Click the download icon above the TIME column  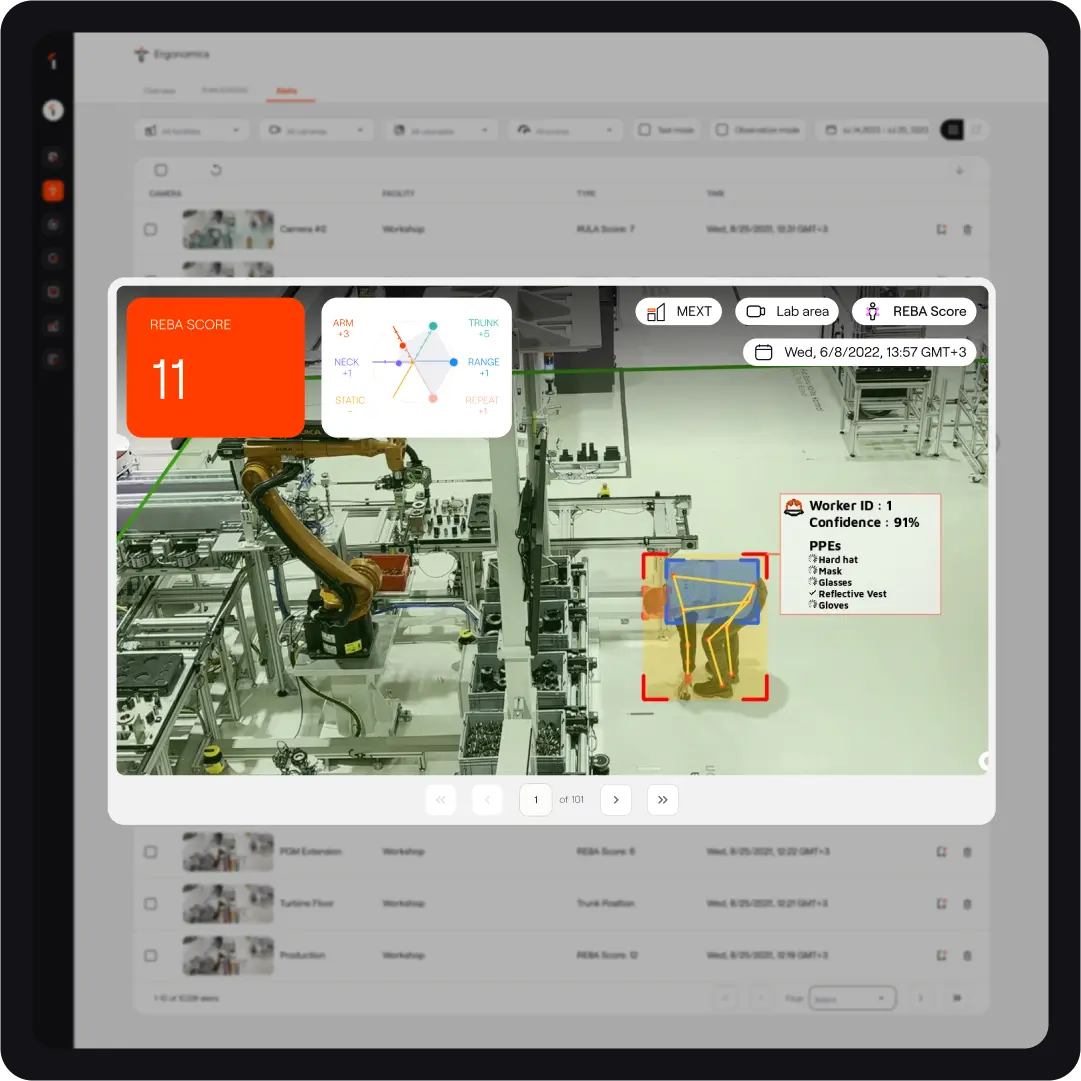click(961, 170)
